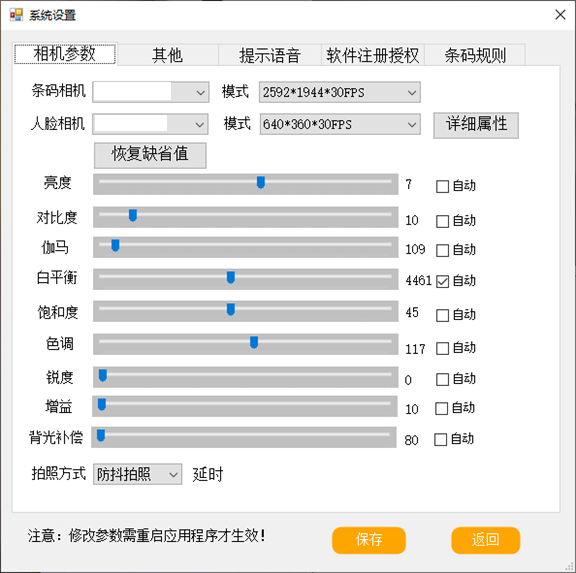Image resolution: width=576 pixels, height=573 pixels.
Task: Open the 条码相机 dropdown
Action: [151, 92]
